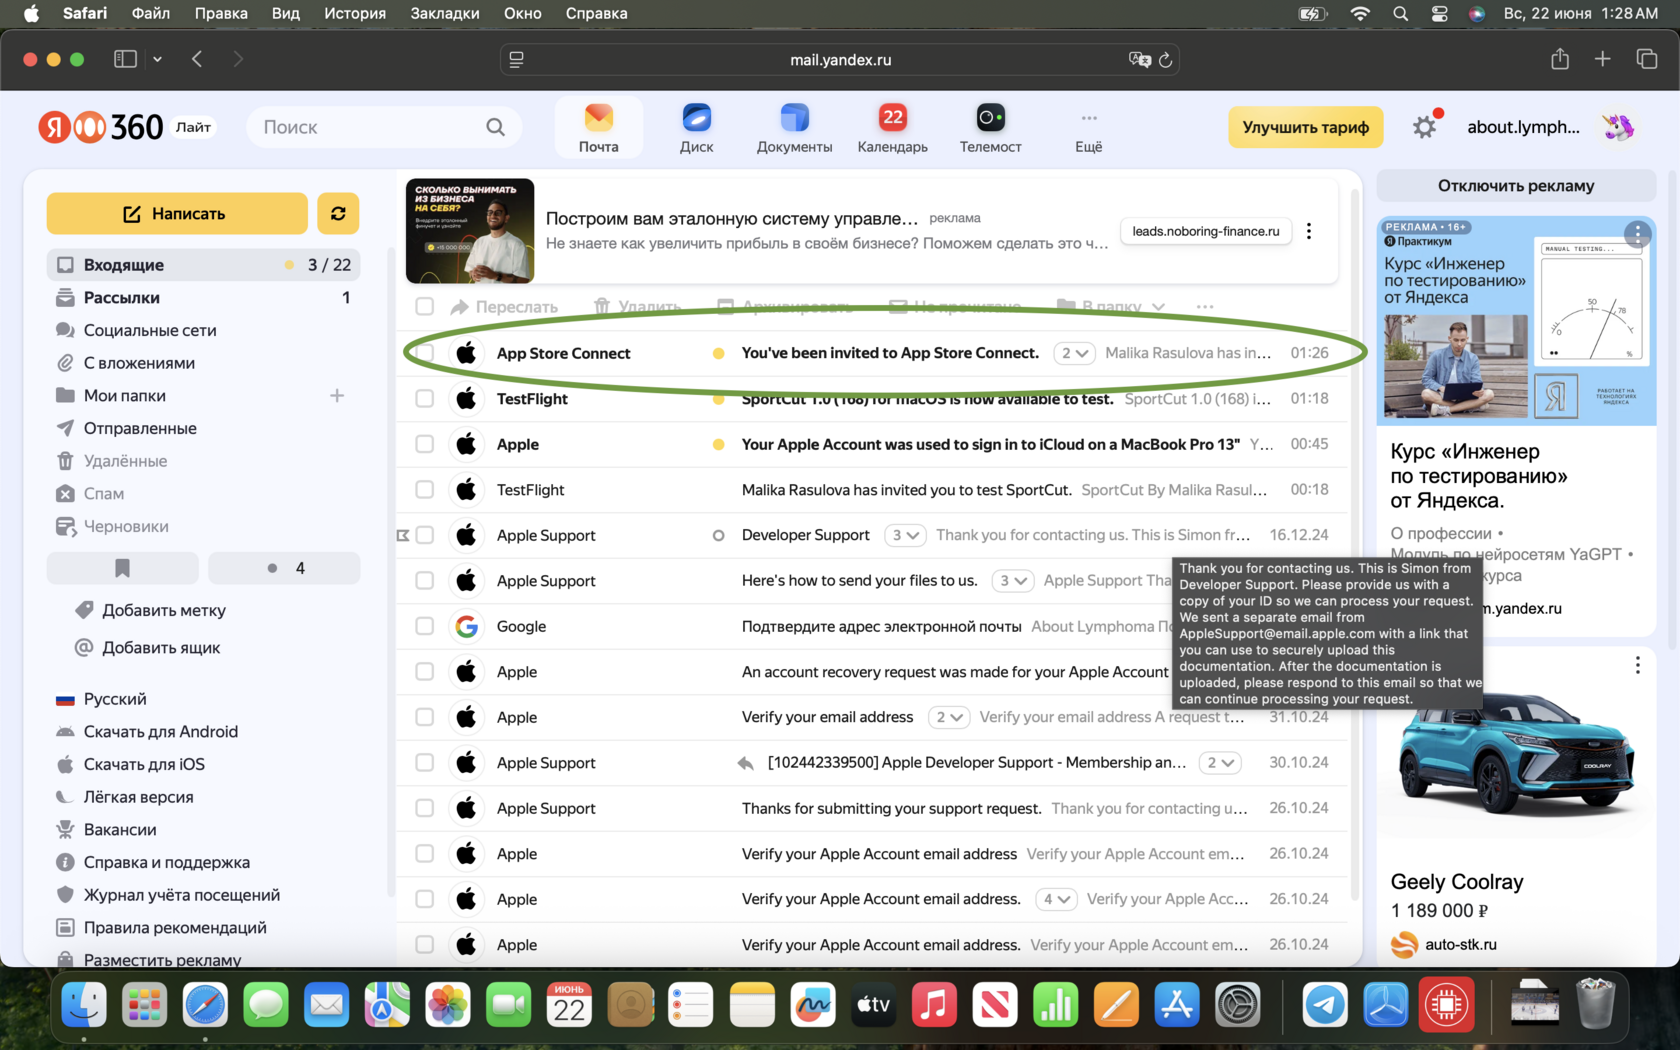Open Яндекс 360 logo home

pos(100,127)
